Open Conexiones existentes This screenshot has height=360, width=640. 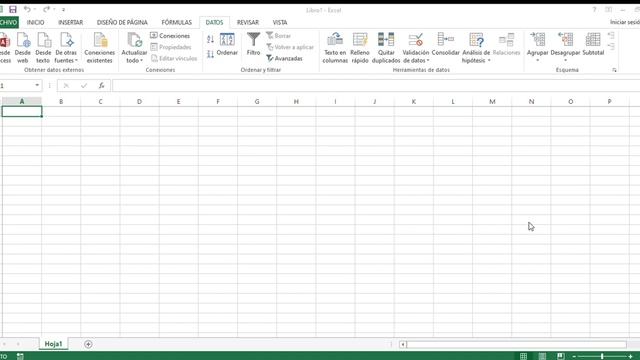[x=100, y=48]
